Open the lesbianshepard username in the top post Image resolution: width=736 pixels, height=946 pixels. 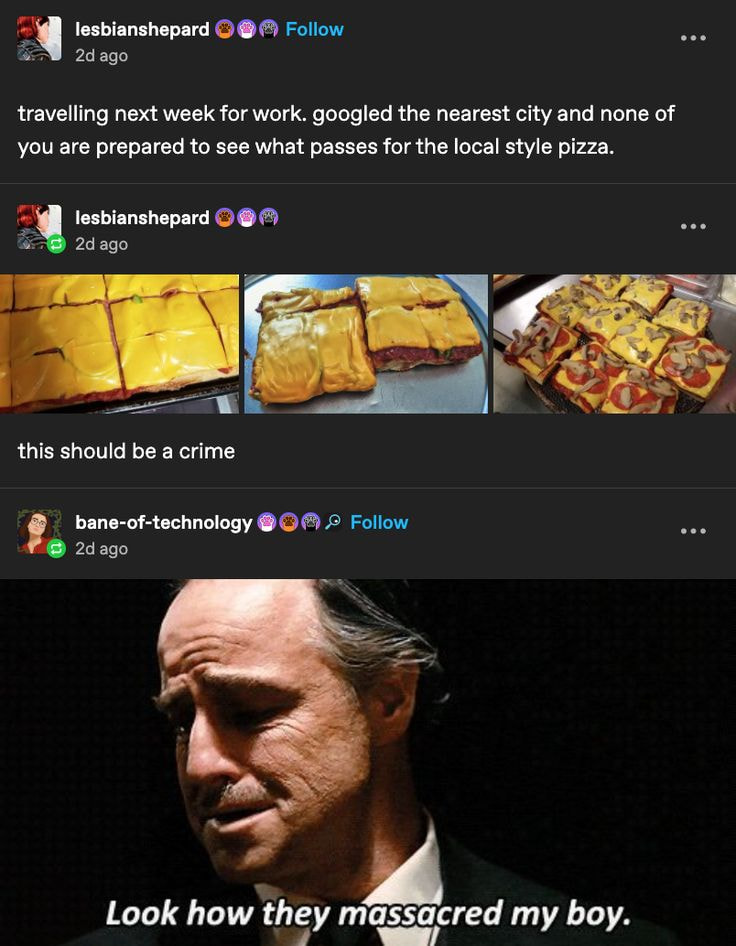coord(142,29)
